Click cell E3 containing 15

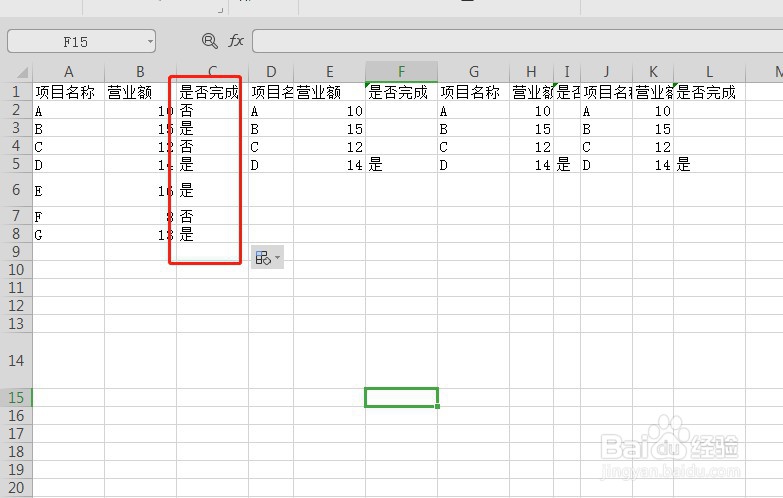click(x=330, y=128)
